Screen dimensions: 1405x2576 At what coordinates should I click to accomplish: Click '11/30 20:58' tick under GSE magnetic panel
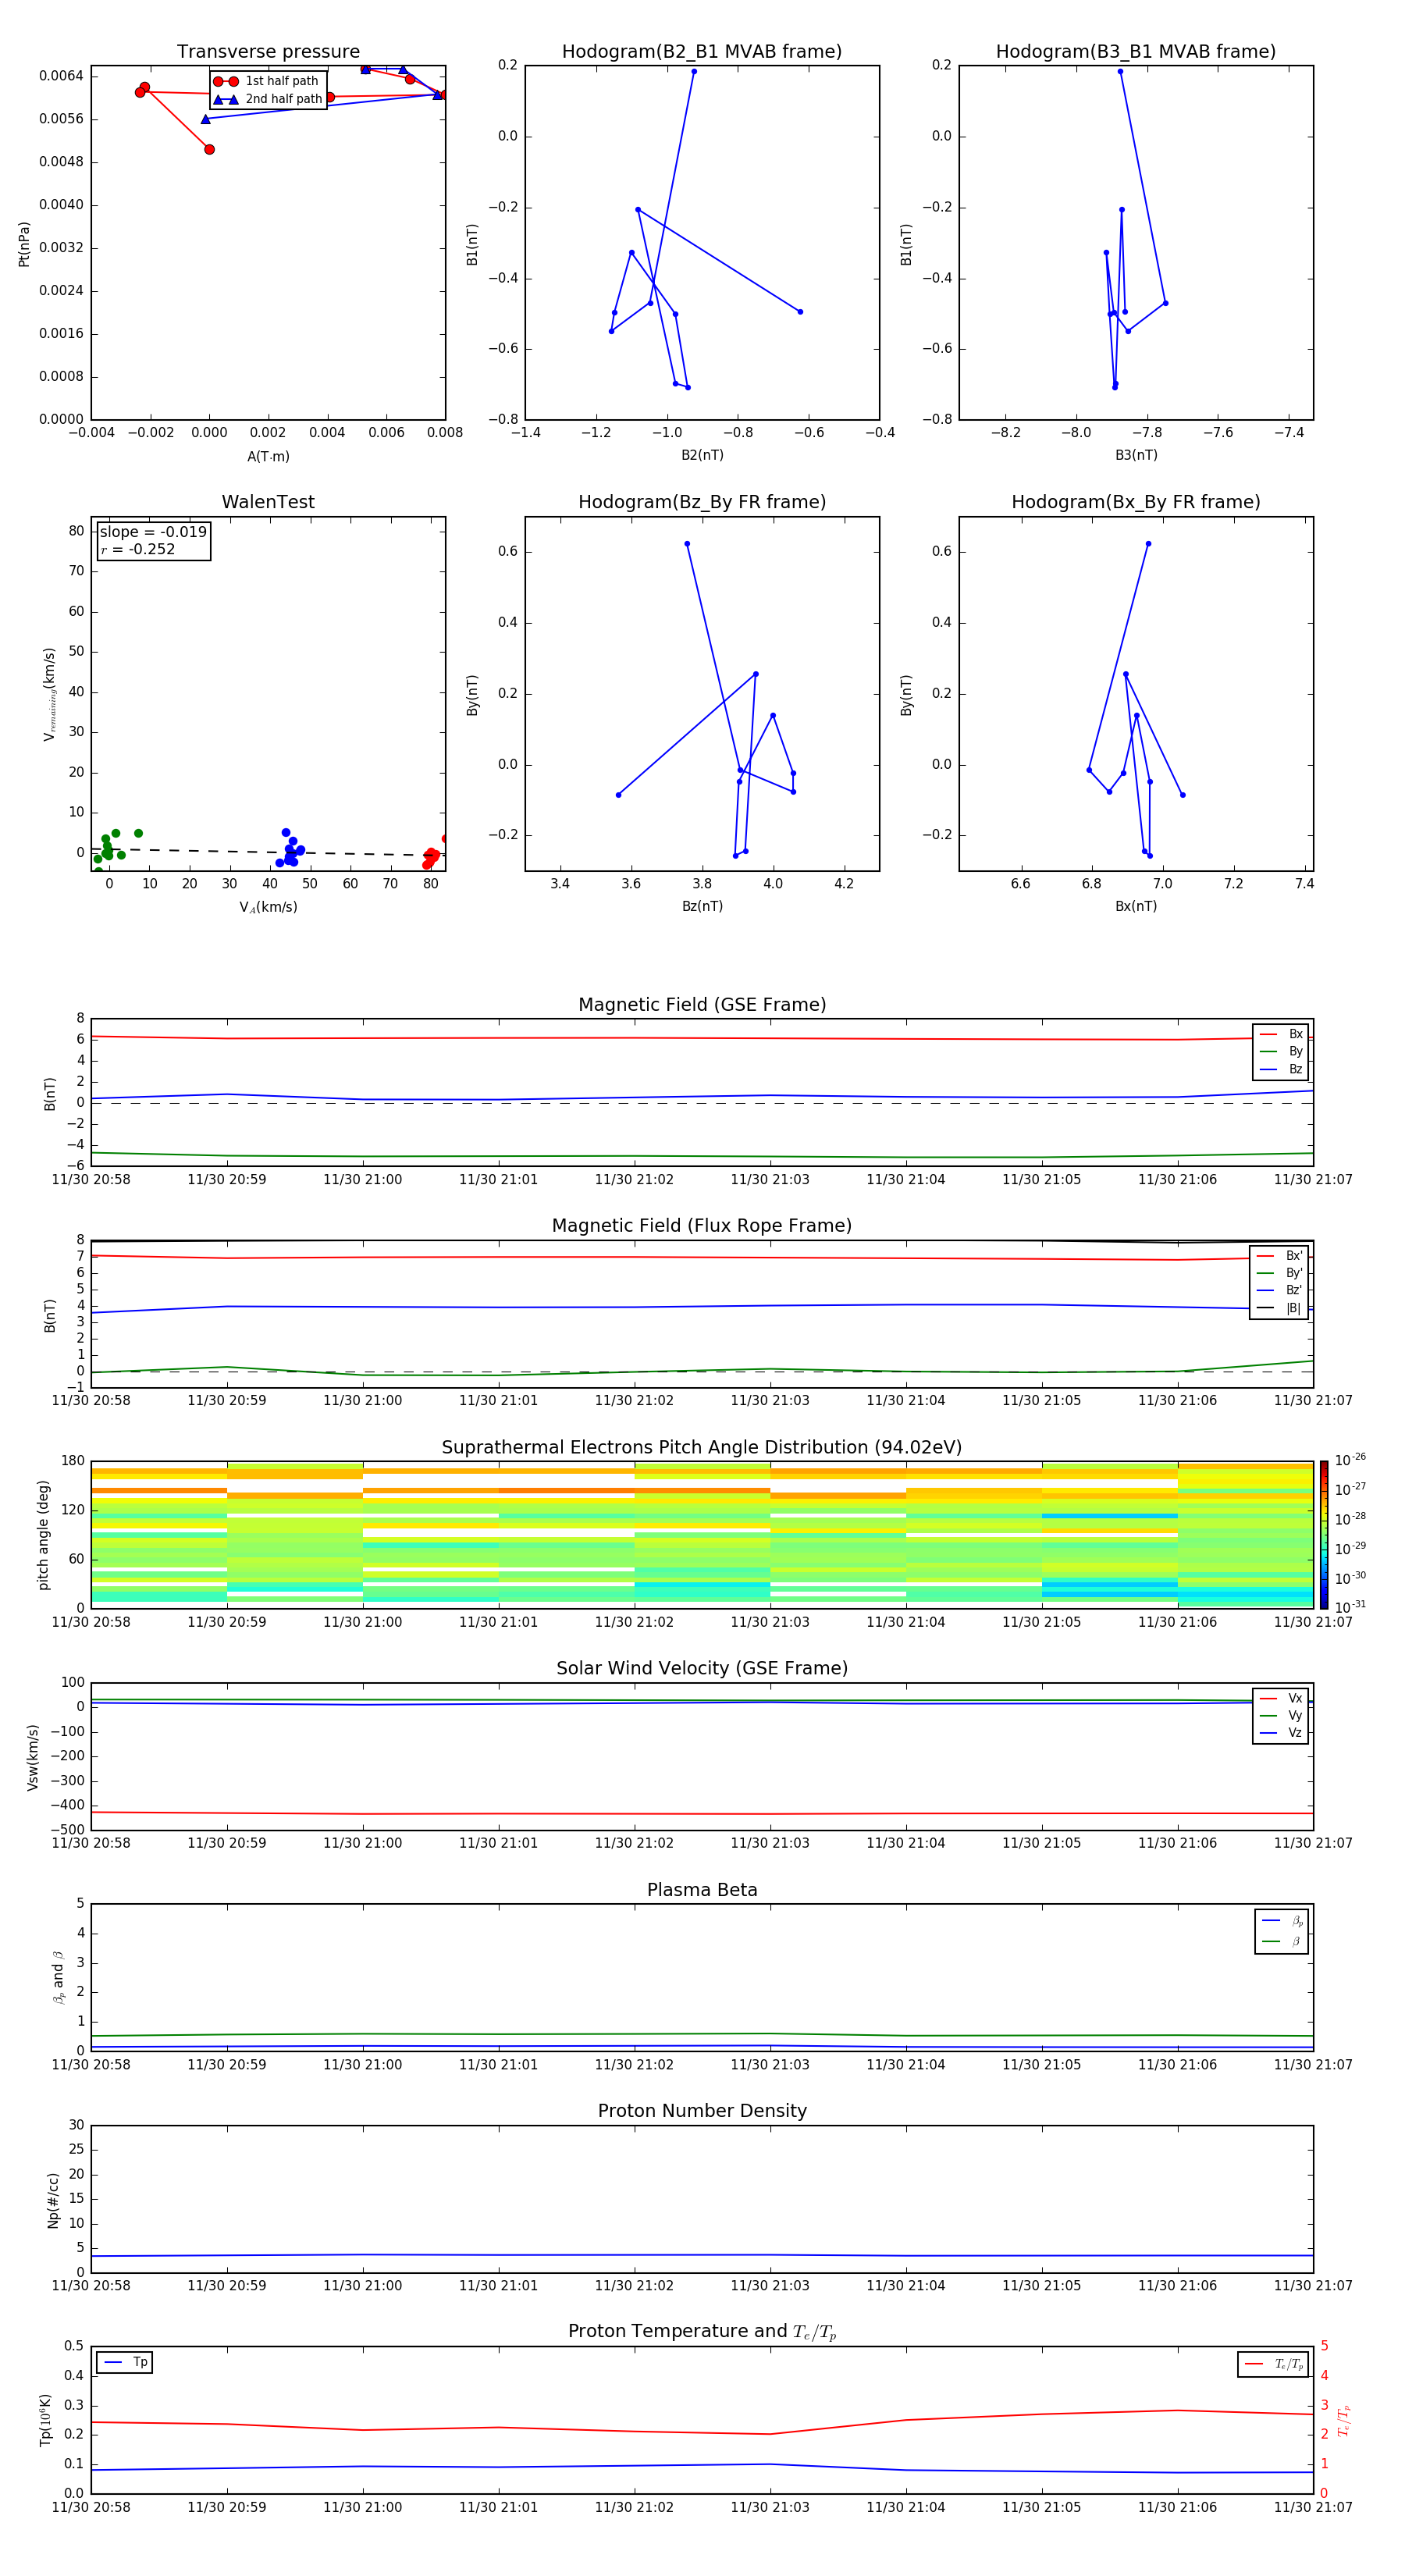point(91,1180)
